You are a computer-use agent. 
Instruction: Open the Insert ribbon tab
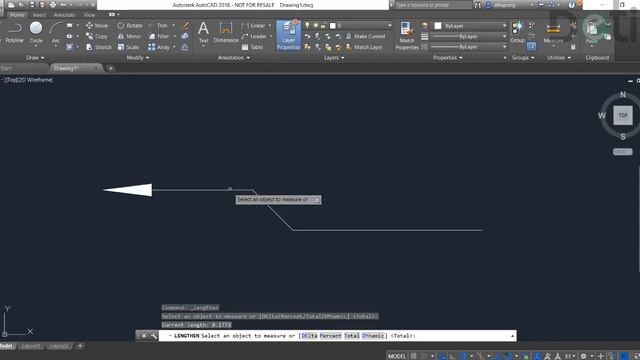pos(39,15)
